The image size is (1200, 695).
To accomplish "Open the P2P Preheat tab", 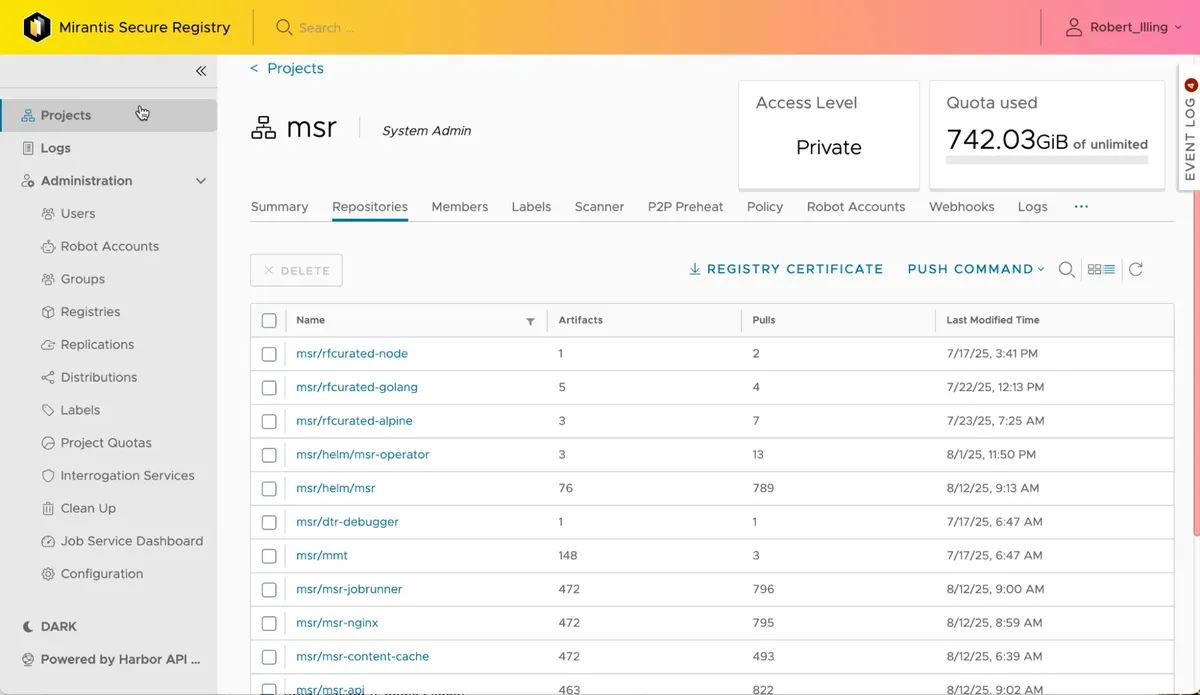I will click(685, 207).
